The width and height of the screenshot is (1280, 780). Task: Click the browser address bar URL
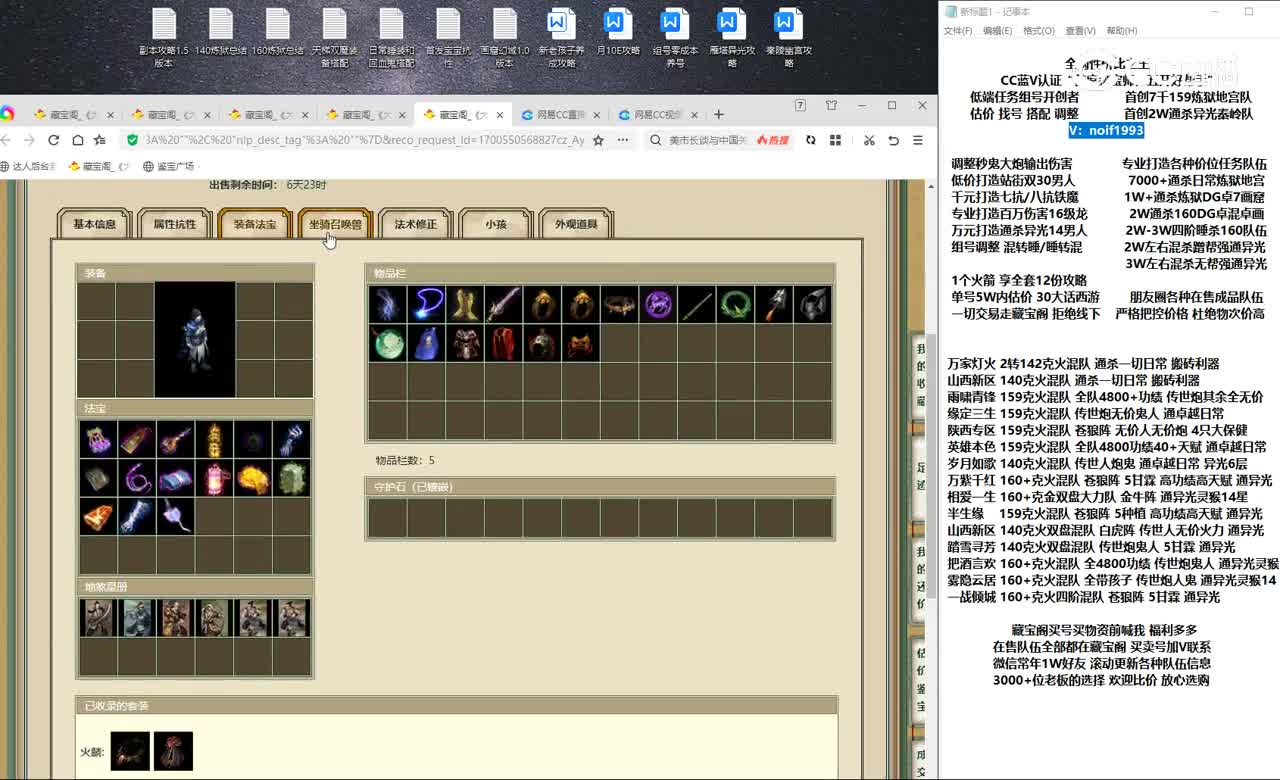(x=365, y=140)
